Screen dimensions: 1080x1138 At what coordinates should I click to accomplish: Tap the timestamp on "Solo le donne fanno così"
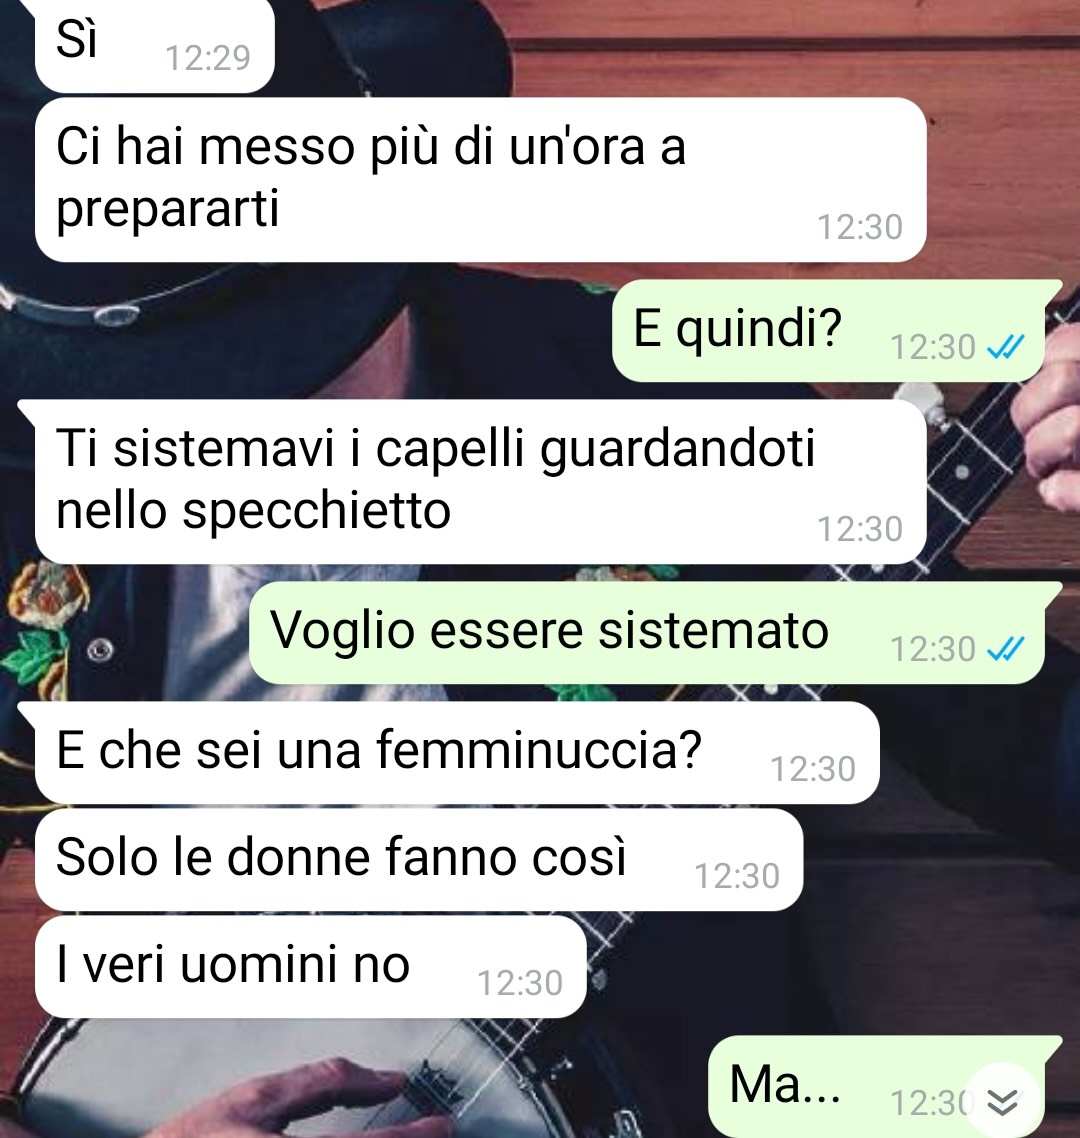click(737, 876)
